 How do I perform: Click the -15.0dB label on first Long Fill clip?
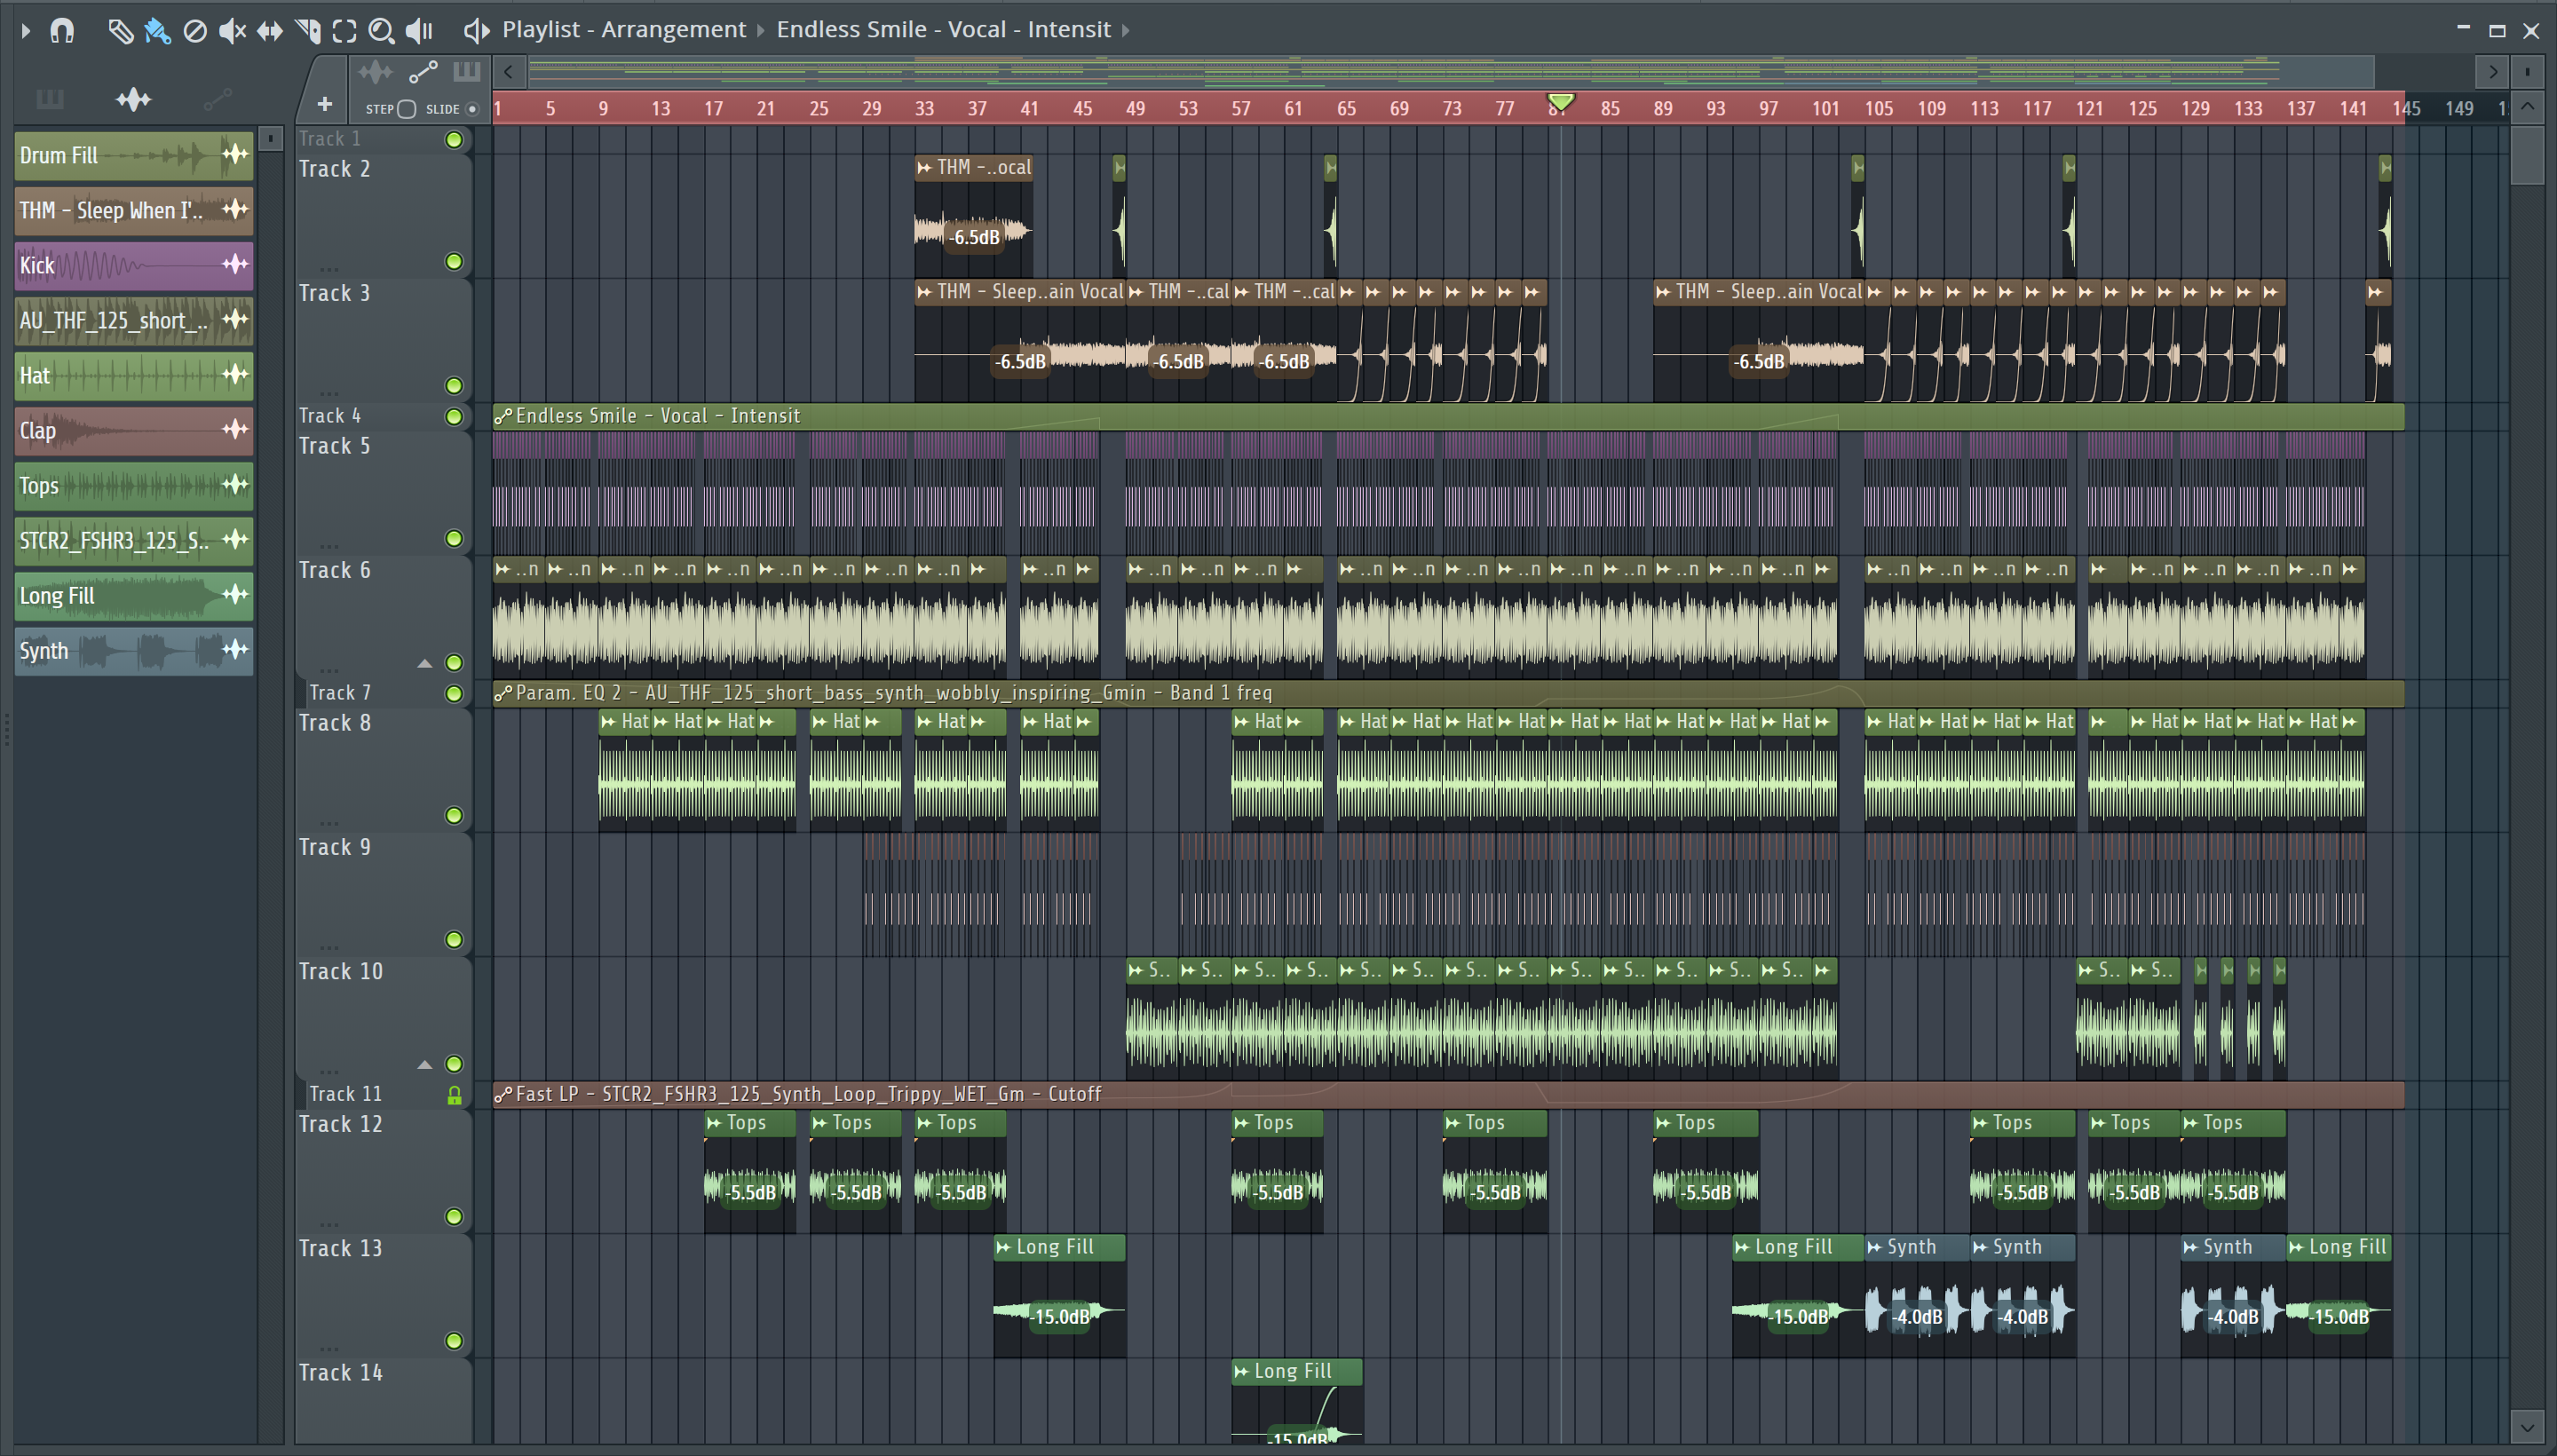click(1061, 1317)
